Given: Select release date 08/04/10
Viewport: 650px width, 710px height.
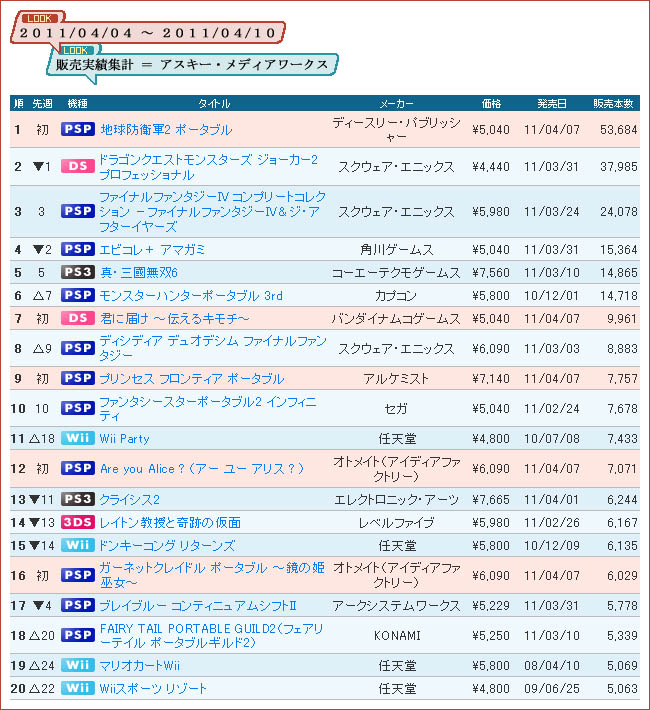Looking at the screenshot, I should (552, 666).
